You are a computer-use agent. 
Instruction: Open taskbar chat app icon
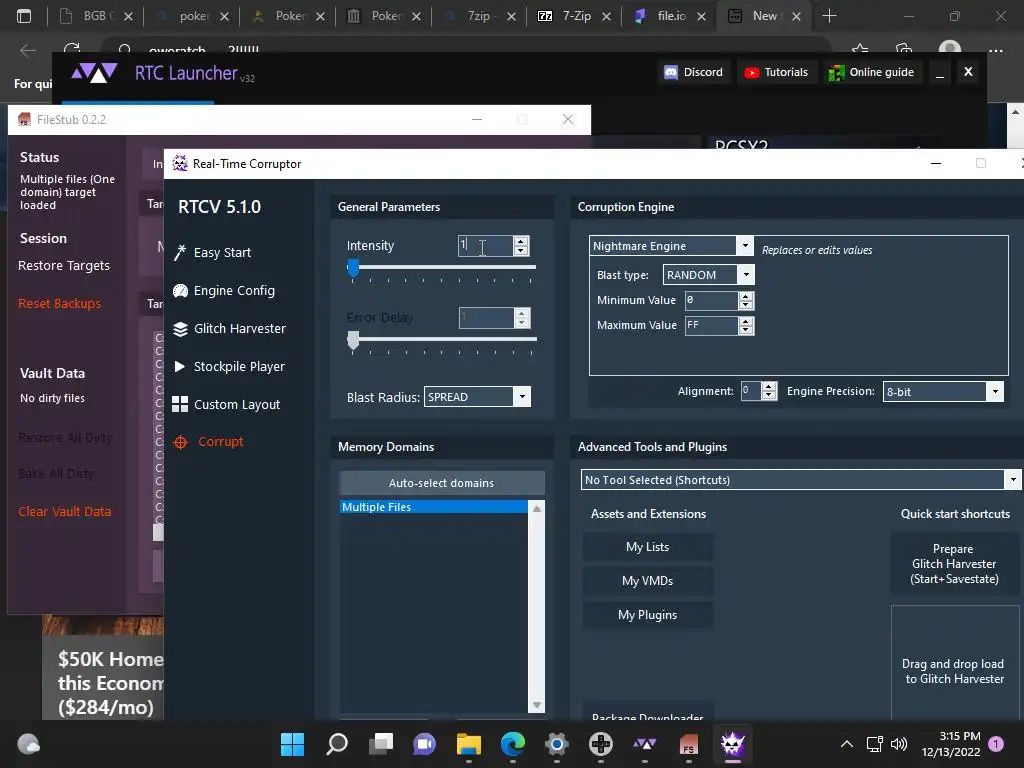tap(424, 744)
